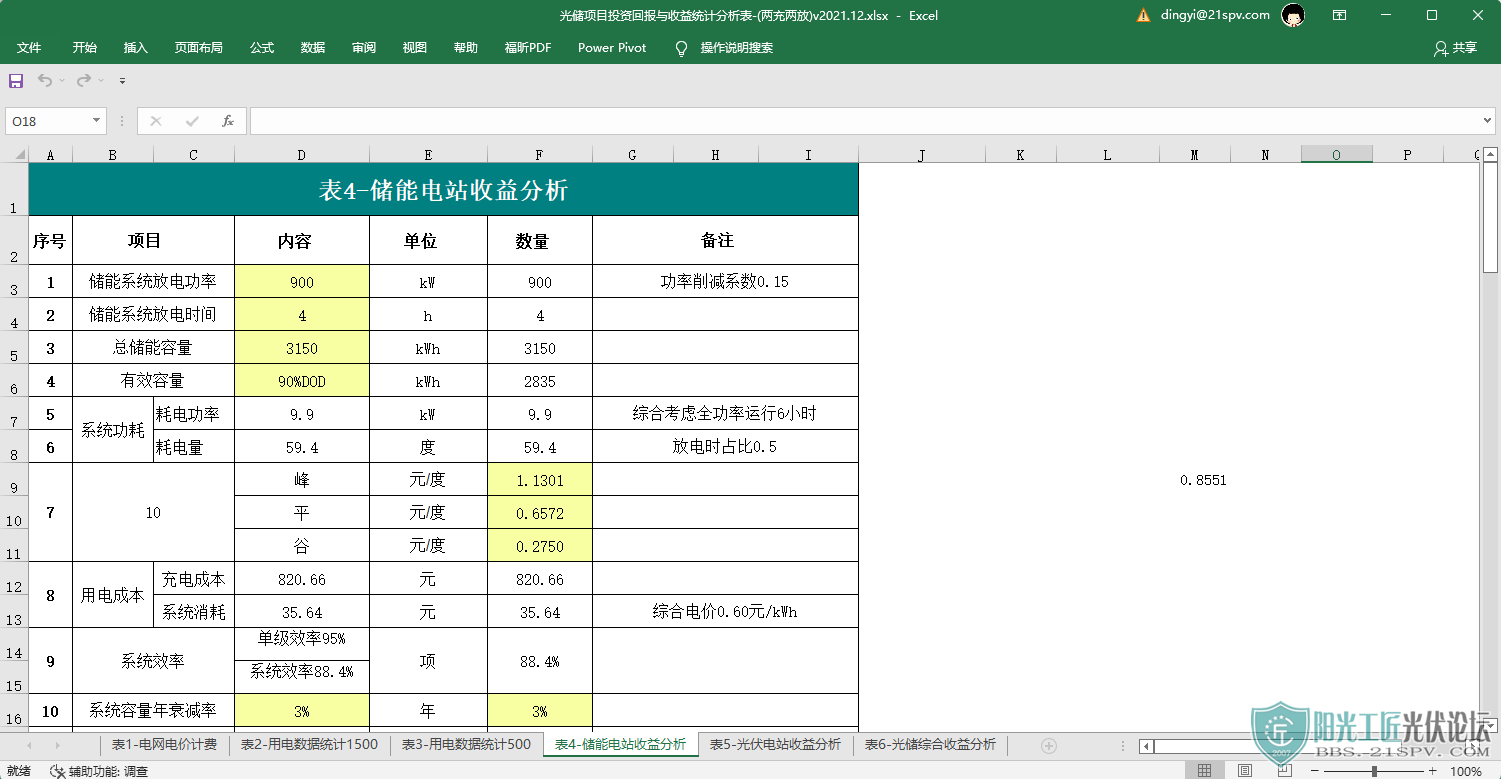Image resolution: width=1501 pixels, height=779 pixels.
Task: Select column D header
Action: [302, 155]
